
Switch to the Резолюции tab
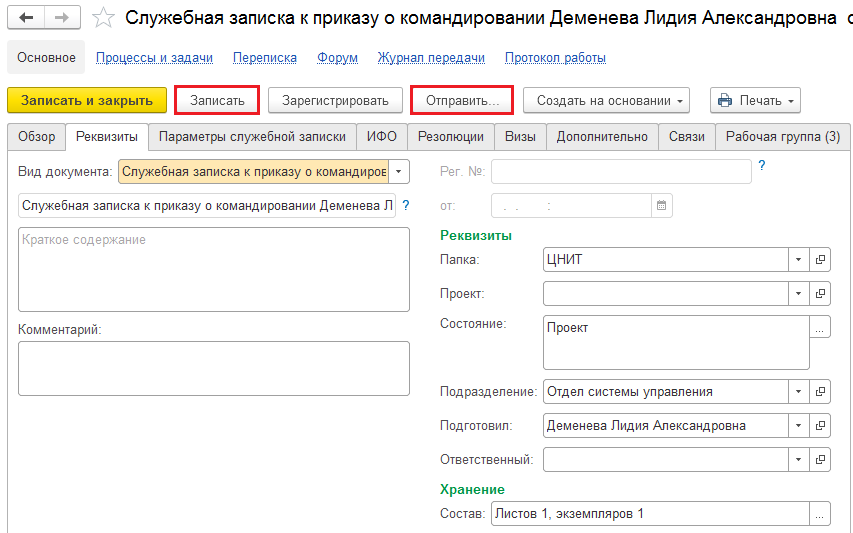coord(451,137)
